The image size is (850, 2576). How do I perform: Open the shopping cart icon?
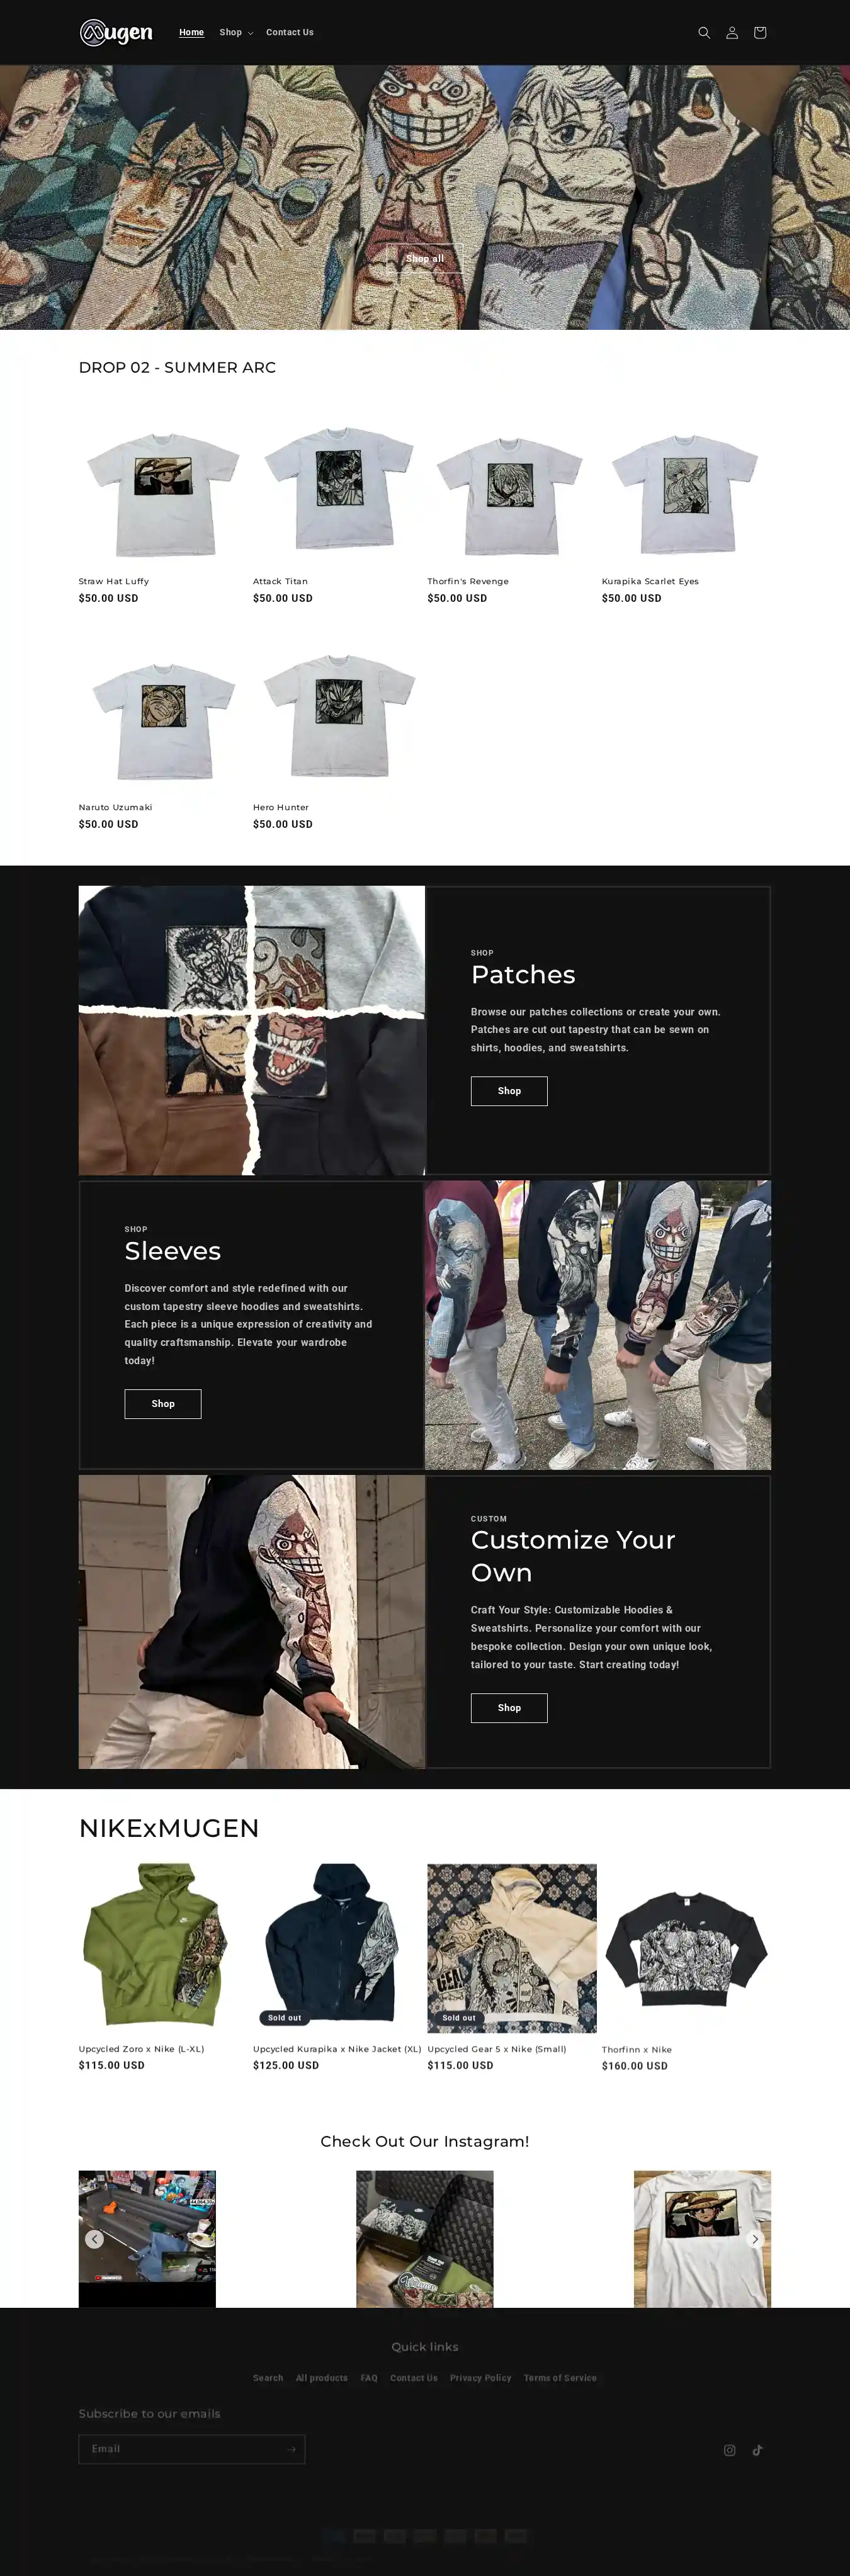pyautogui.click(x=760, y=33)
